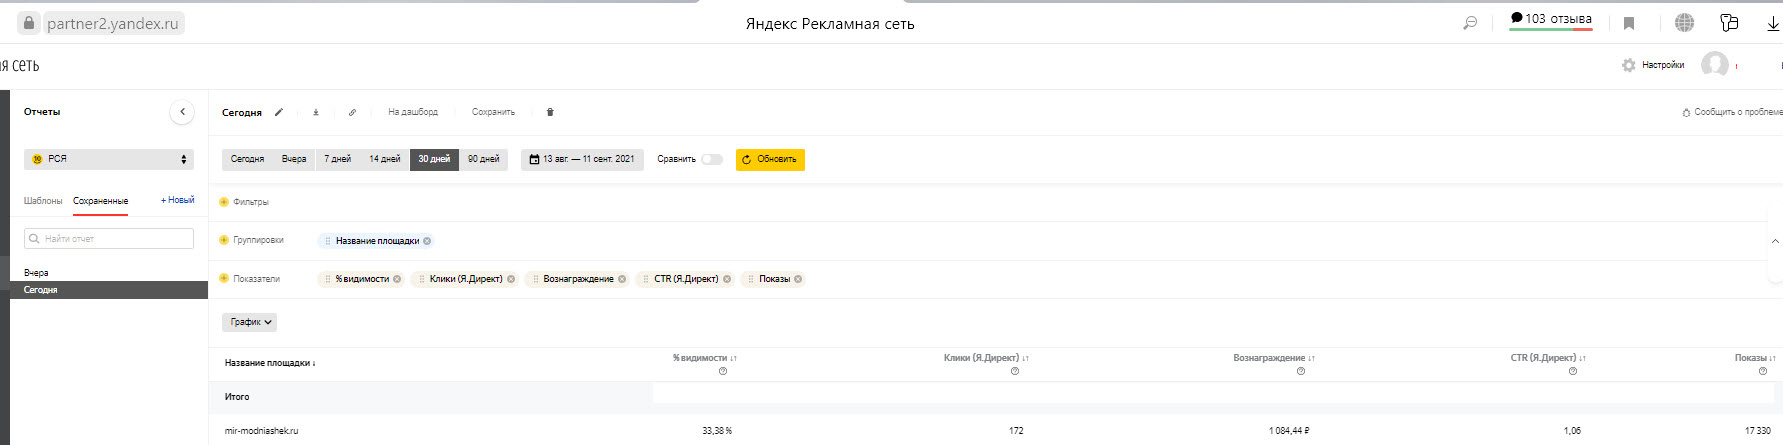This screenshot has width=1783, height=445.
Task: Select the 30 дней period
Action: click(x=434, y=159)
